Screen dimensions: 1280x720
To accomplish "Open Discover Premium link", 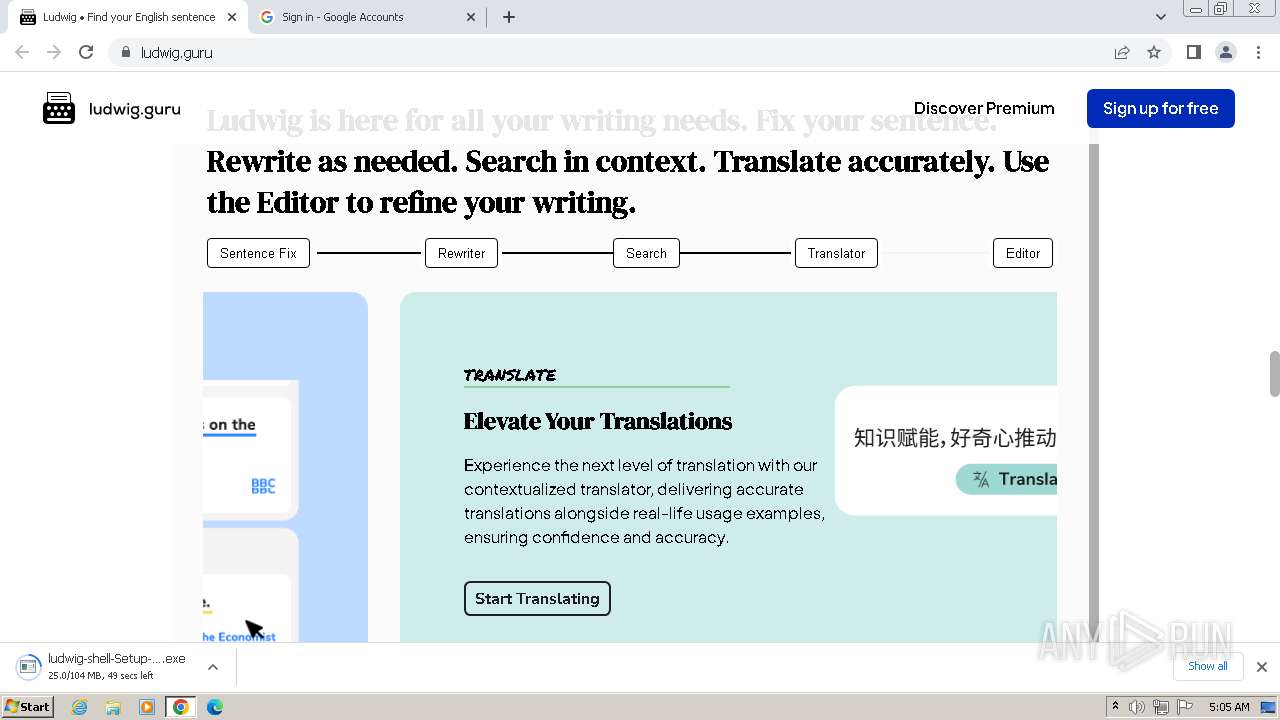I will 984,108.
